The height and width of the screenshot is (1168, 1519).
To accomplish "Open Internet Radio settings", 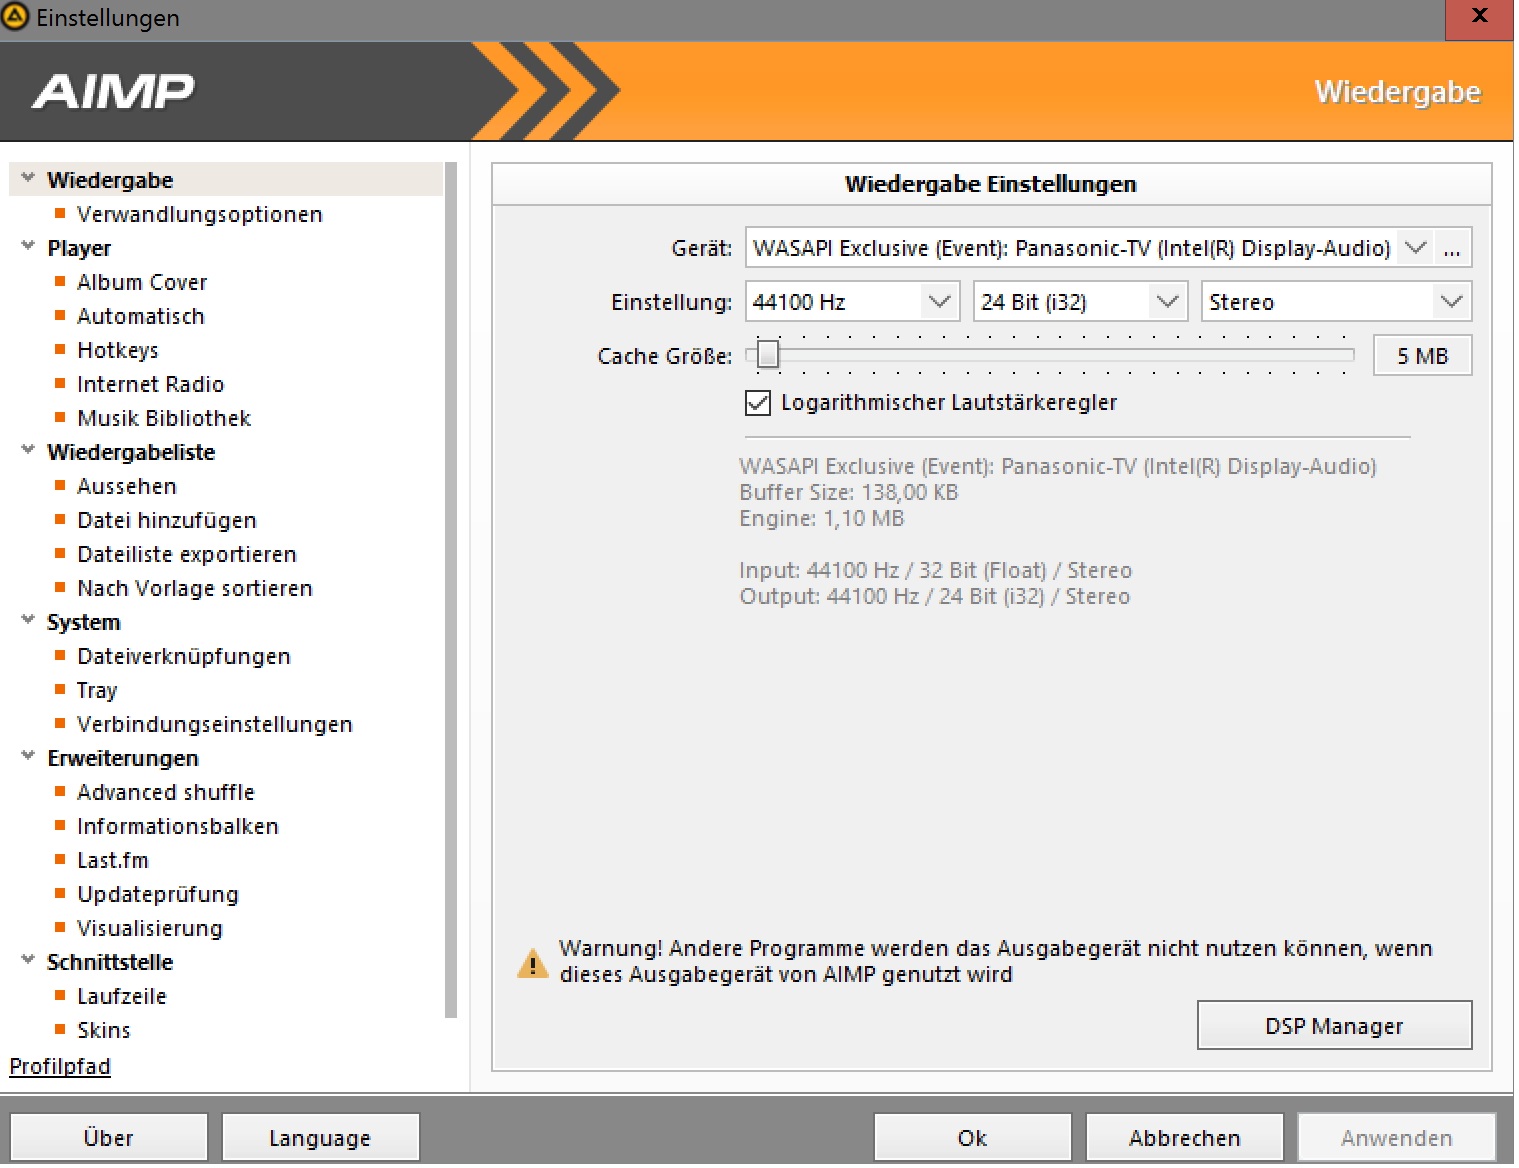I will (x=151, y=385).
